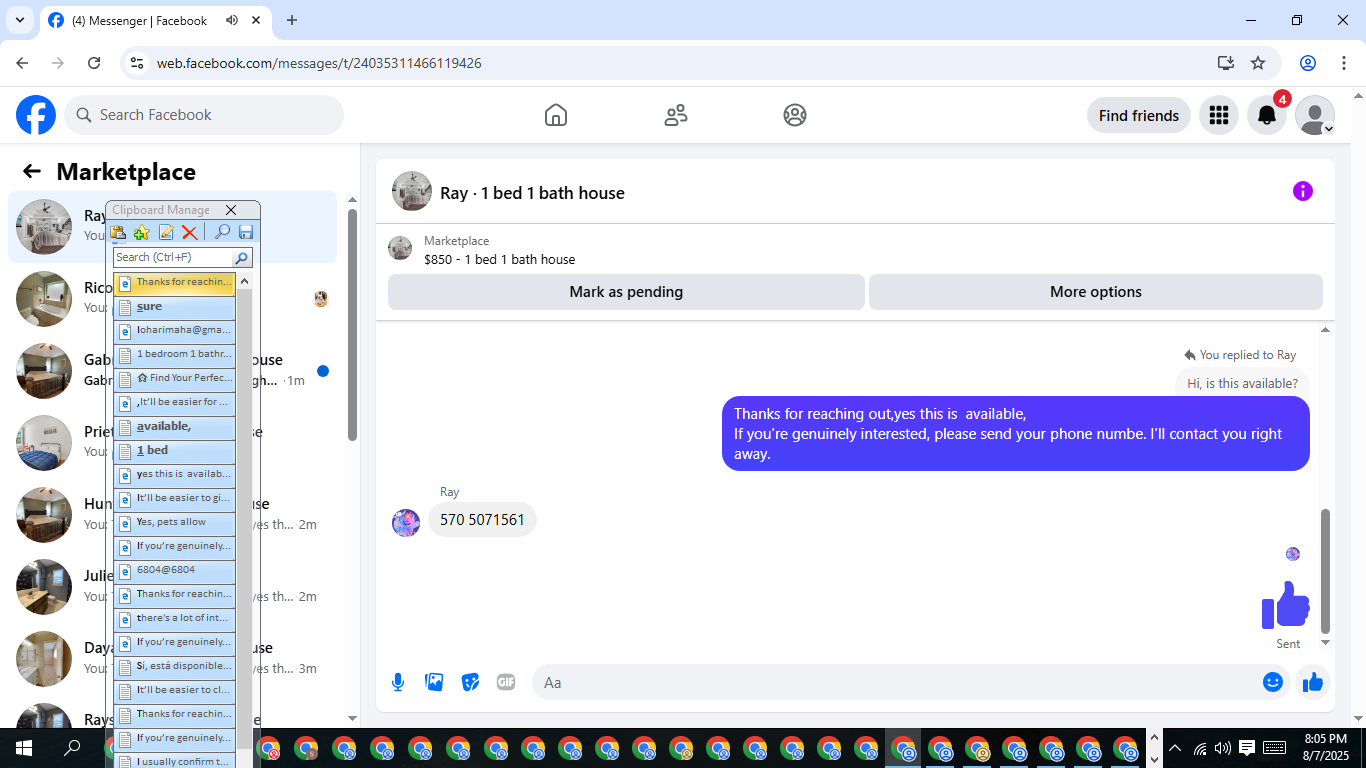Screen dimensions: 1366x768
Task: Bookmark this page with the star icon
Action: point(1258,63)
